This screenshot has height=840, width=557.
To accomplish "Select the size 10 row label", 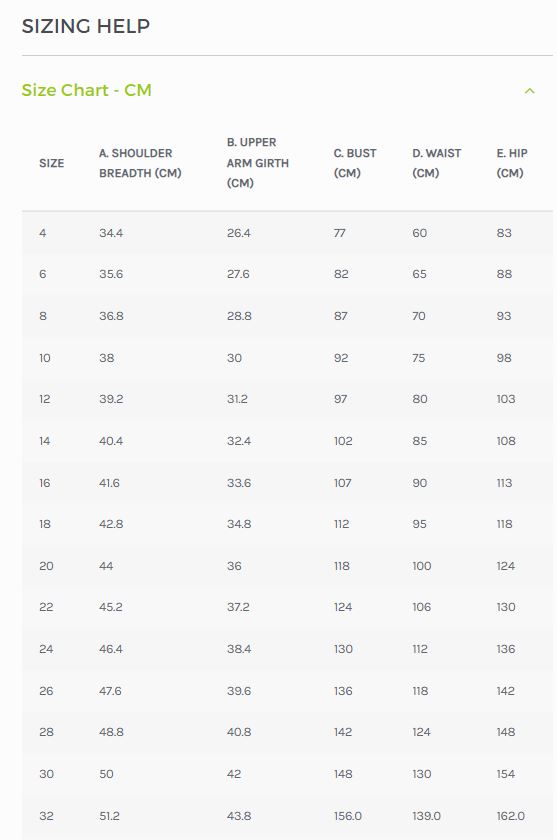I will point(45,358).
